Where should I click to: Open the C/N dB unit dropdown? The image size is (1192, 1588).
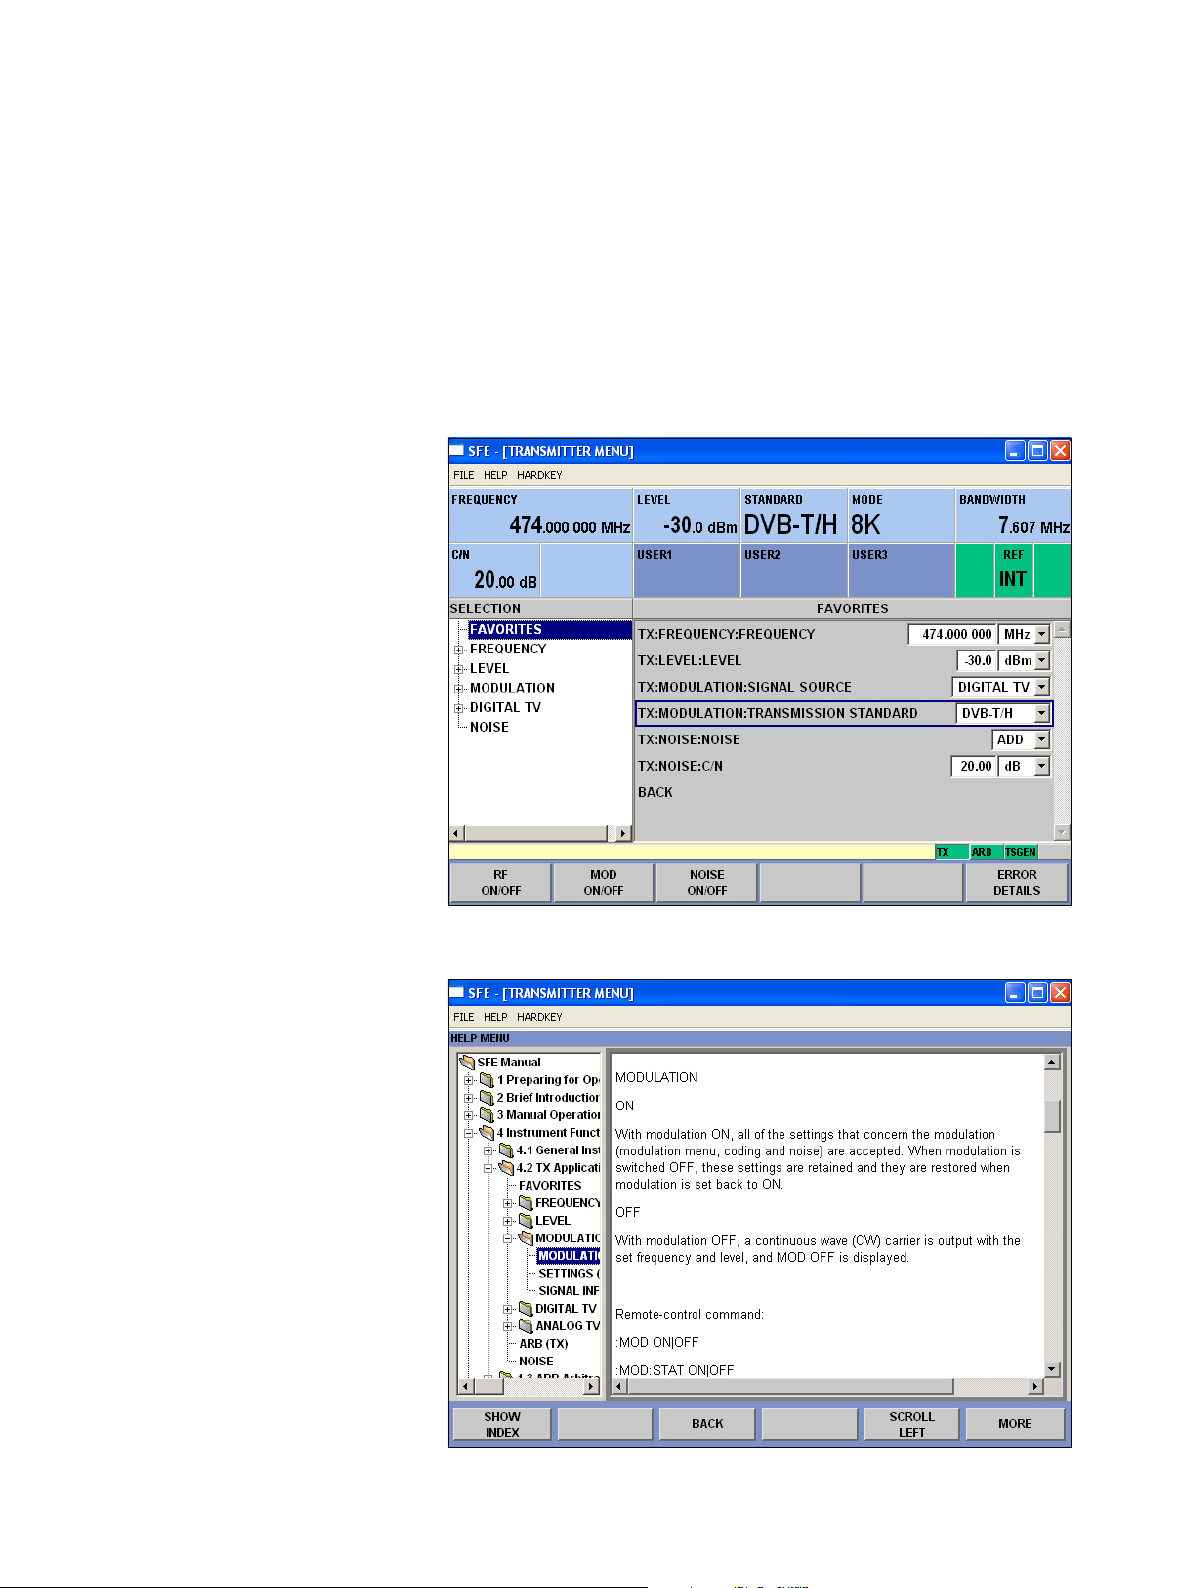point(1042,766)
